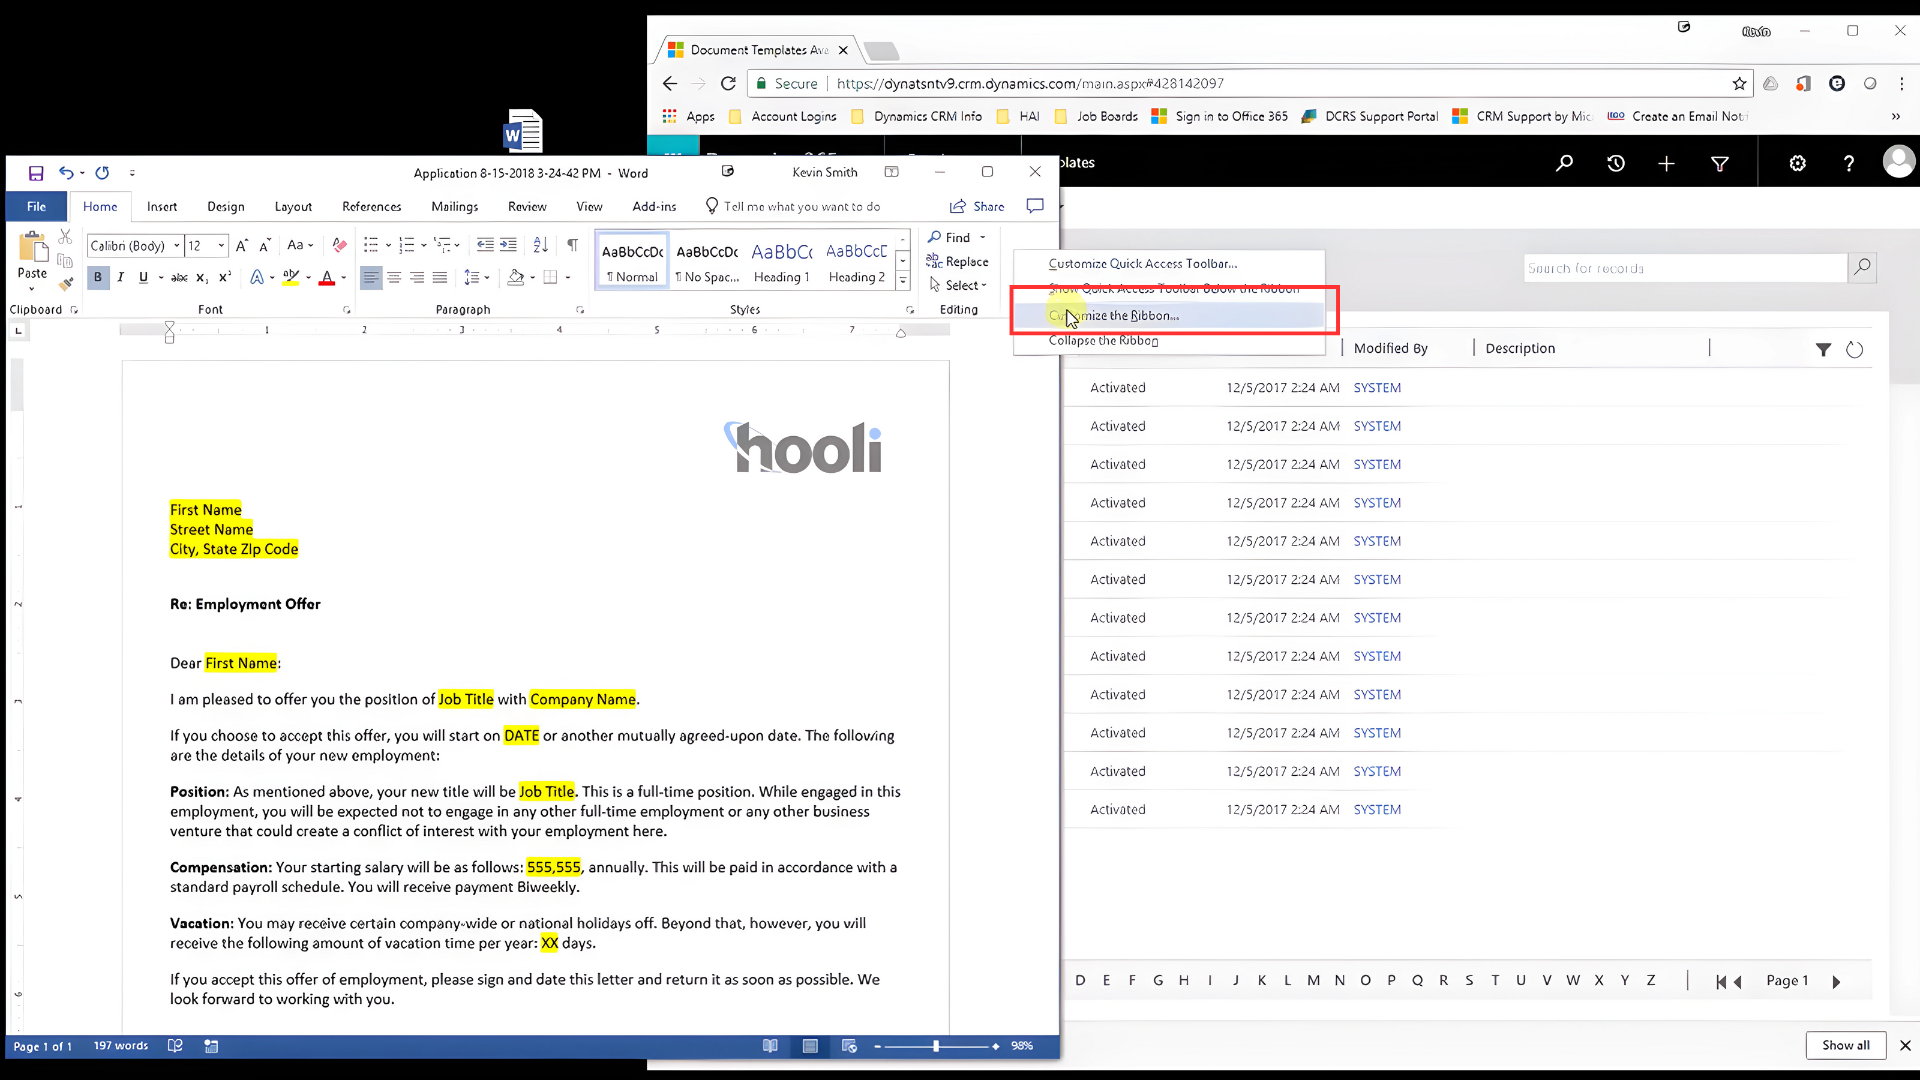Click the Decrease Font Size icon
The height and width of the screenshot is (1080, 1920).
pyautogui.click(x=265, y=246)
